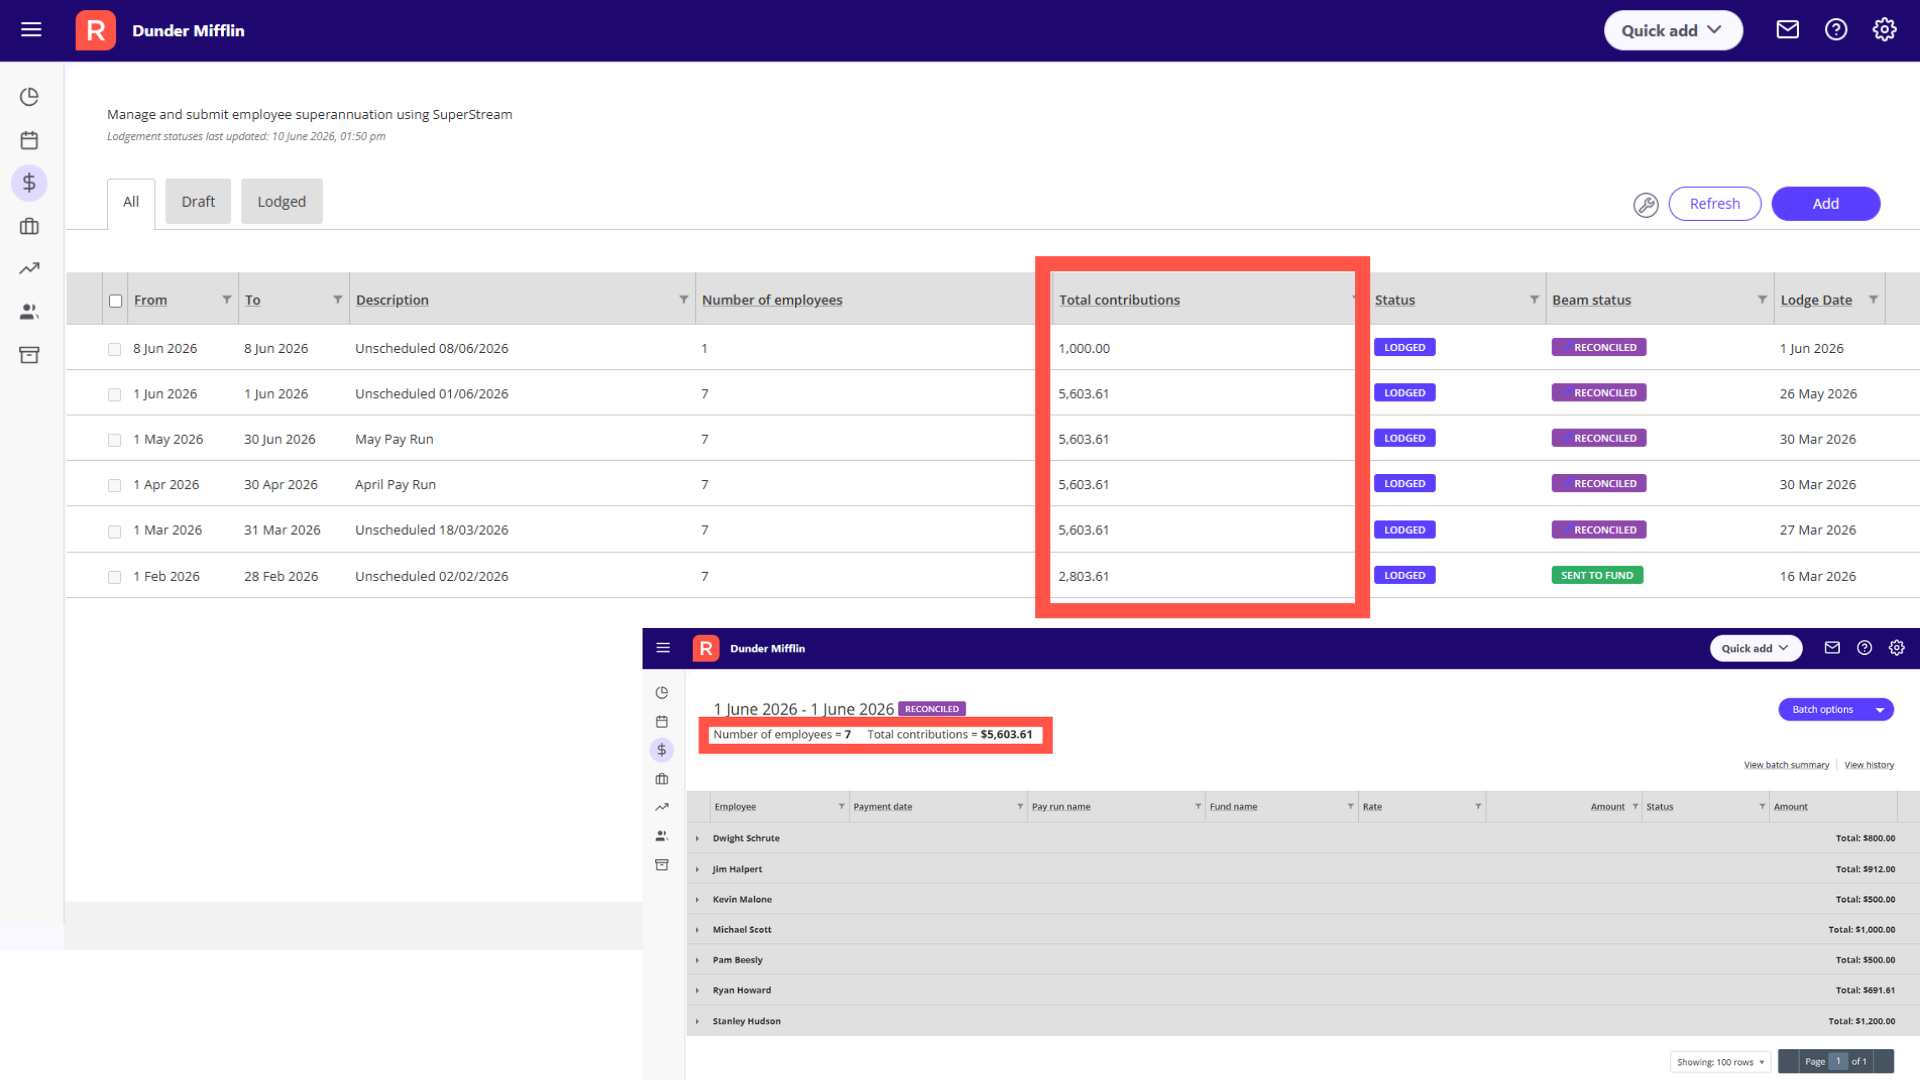Open the View history link
This screenshot has height=1080, width=1920.
(1869, 765)
